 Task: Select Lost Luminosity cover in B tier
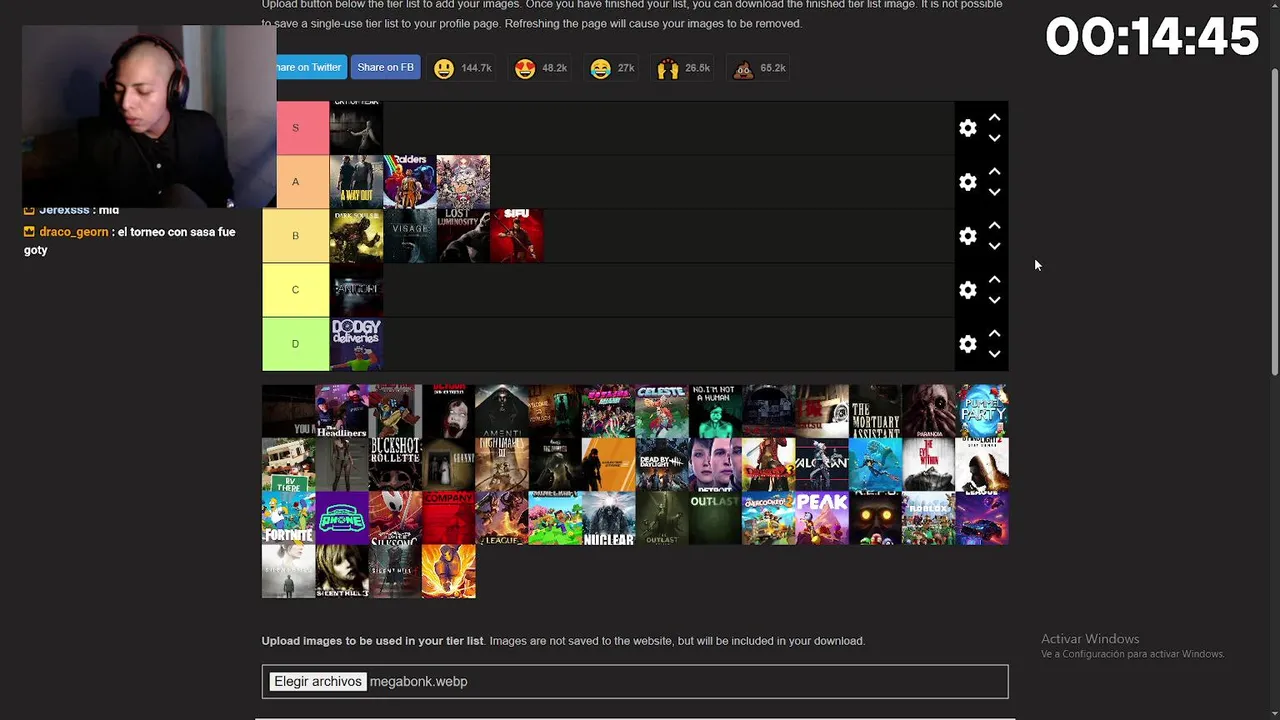[463, 236]
